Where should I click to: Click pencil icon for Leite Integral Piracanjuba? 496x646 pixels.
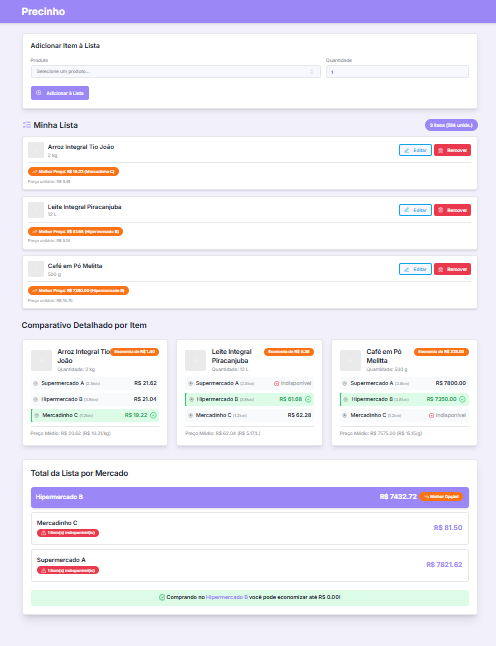pos(407,210)
